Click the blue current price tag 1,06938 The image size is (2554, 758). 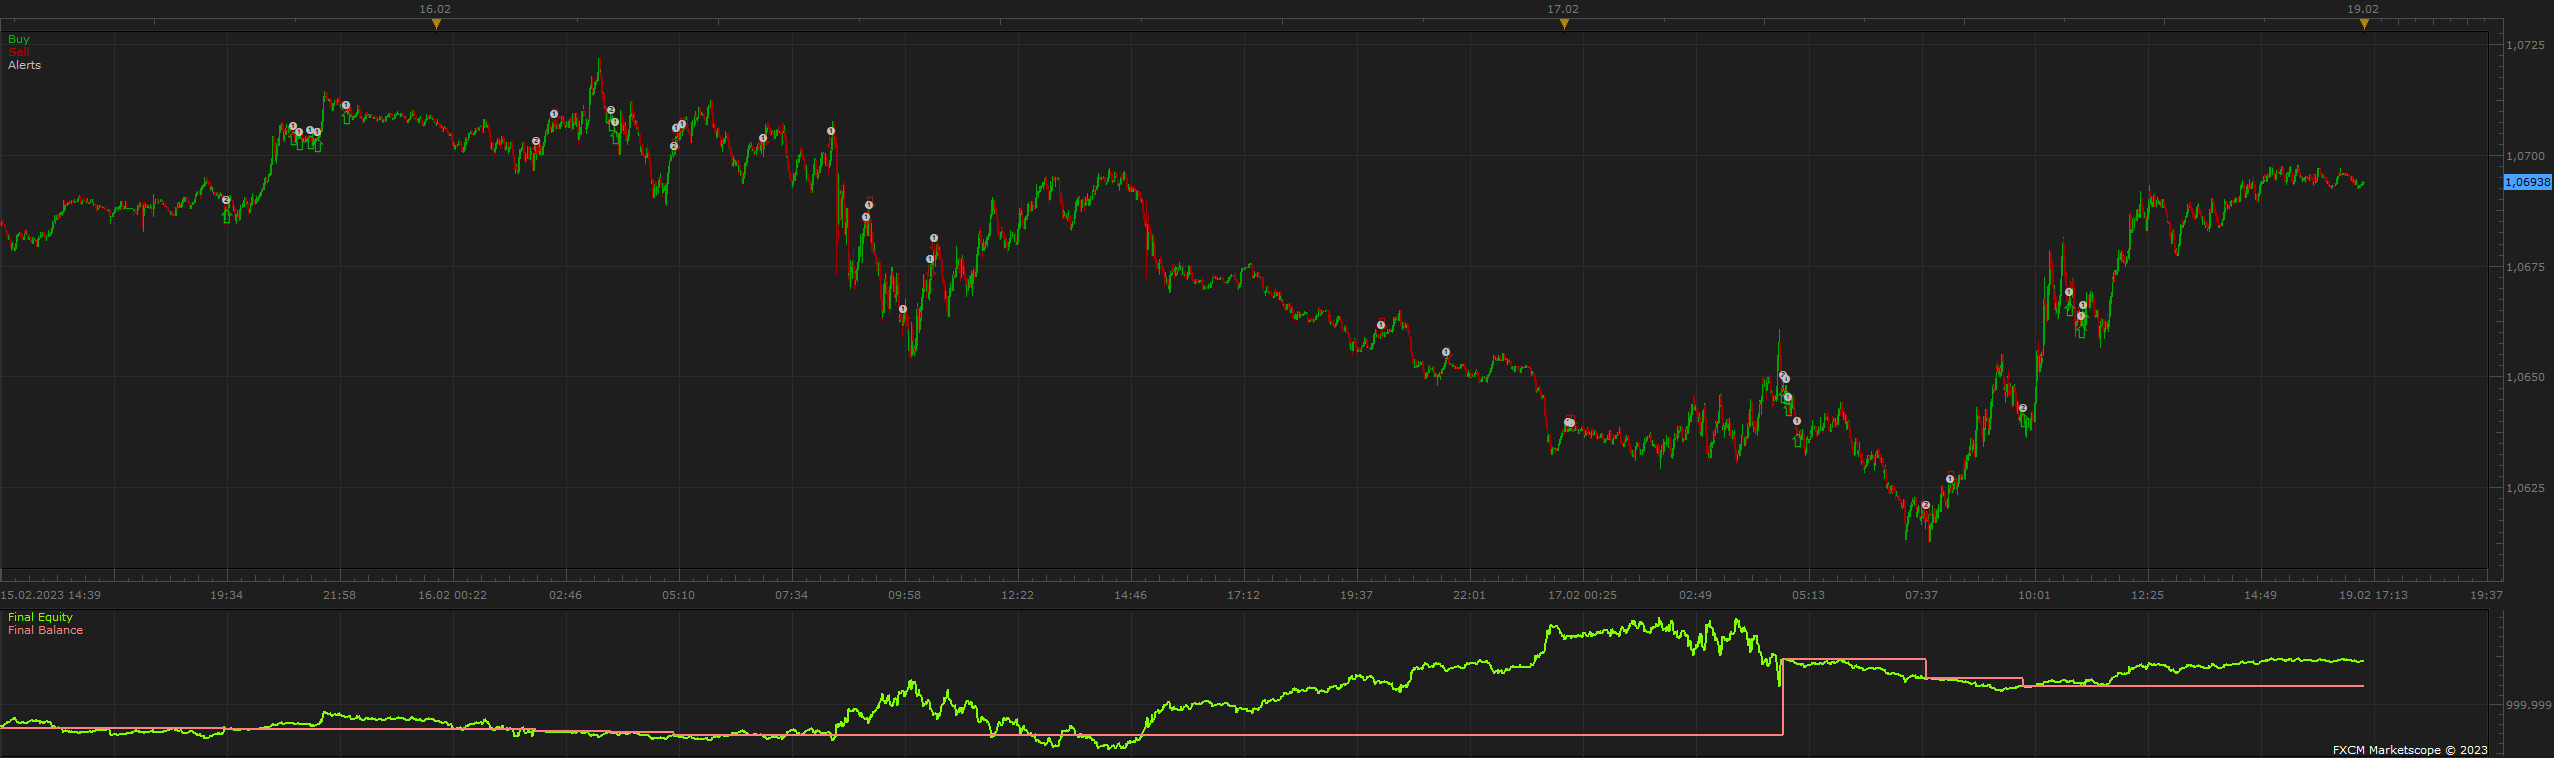pyautogui.click(x=2527, y=182)
